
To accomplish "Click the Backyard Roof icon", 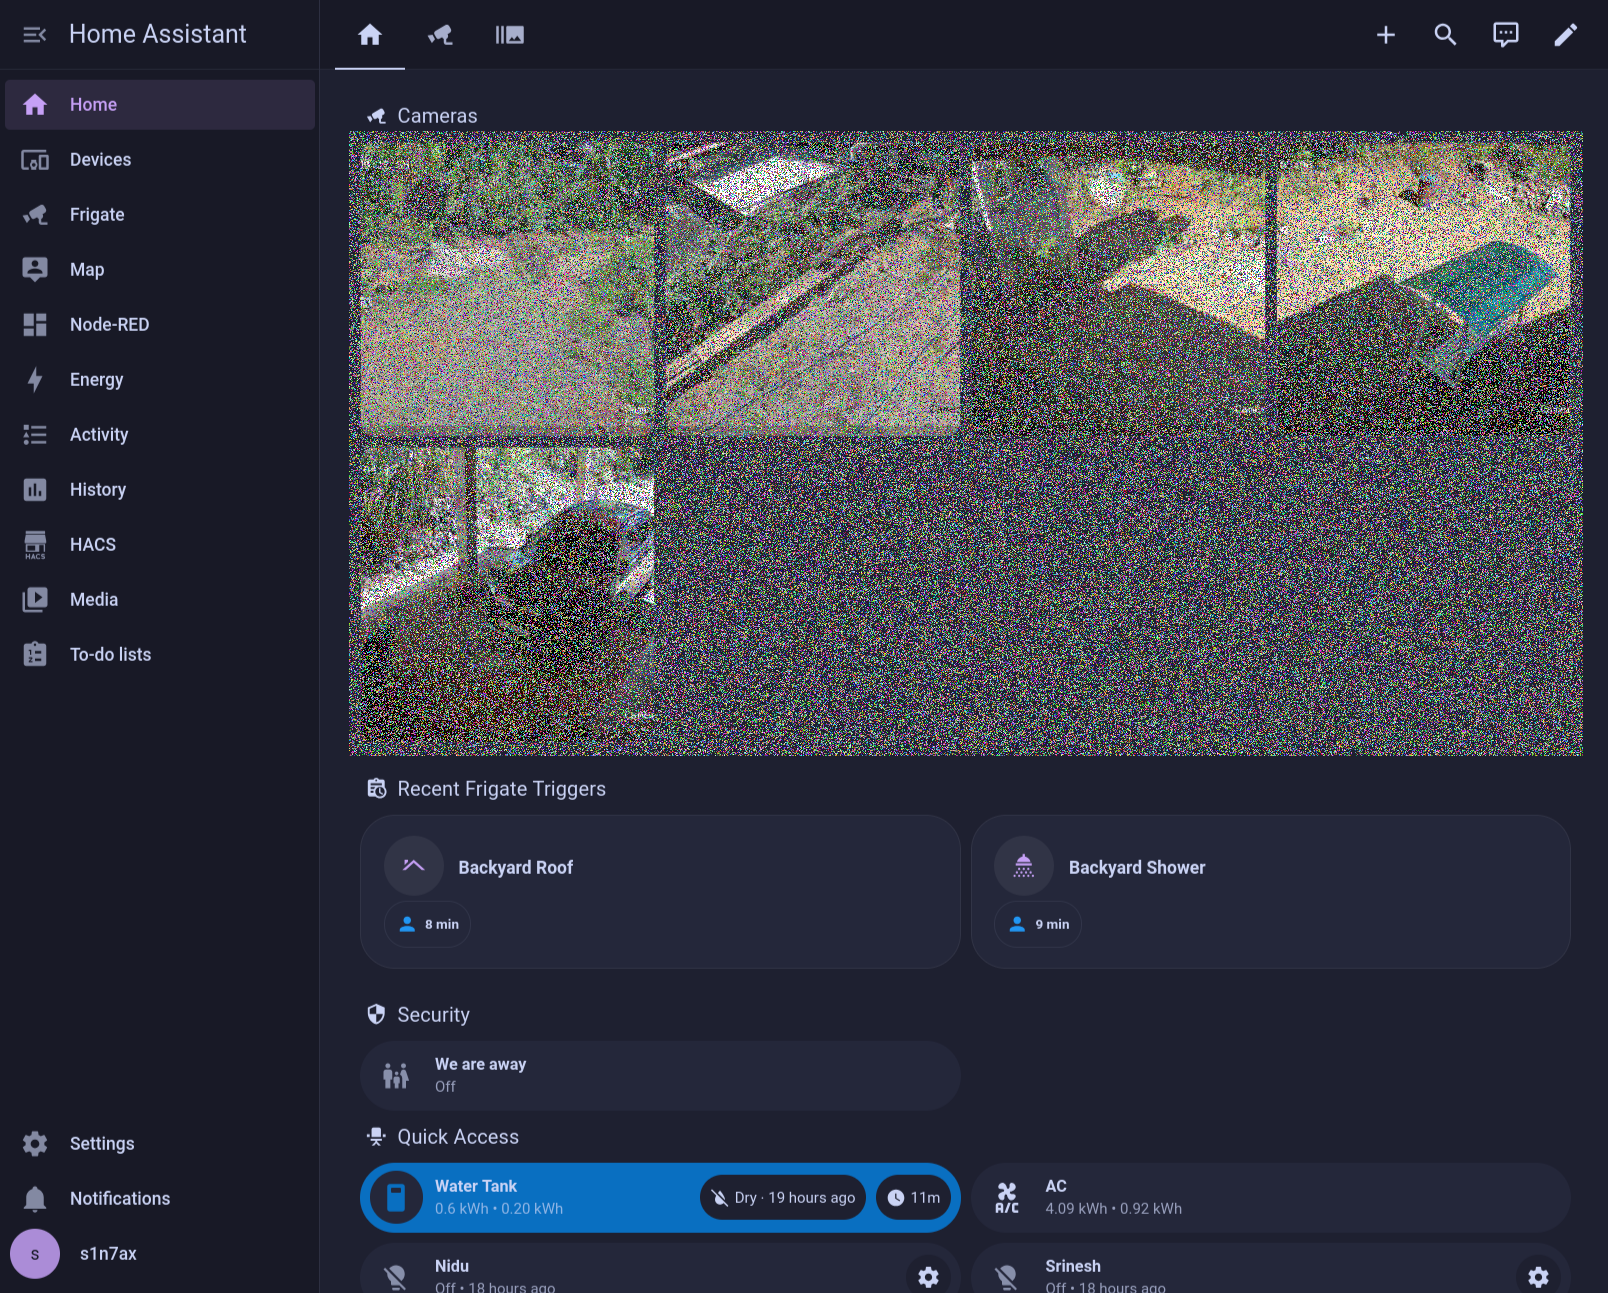I will [414, 866].
